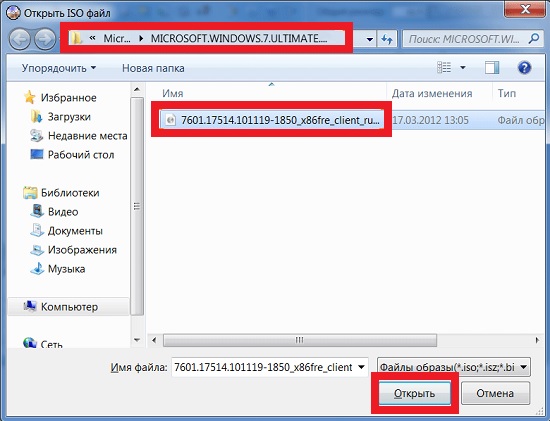Click the Открыть button

pos(414,394)
